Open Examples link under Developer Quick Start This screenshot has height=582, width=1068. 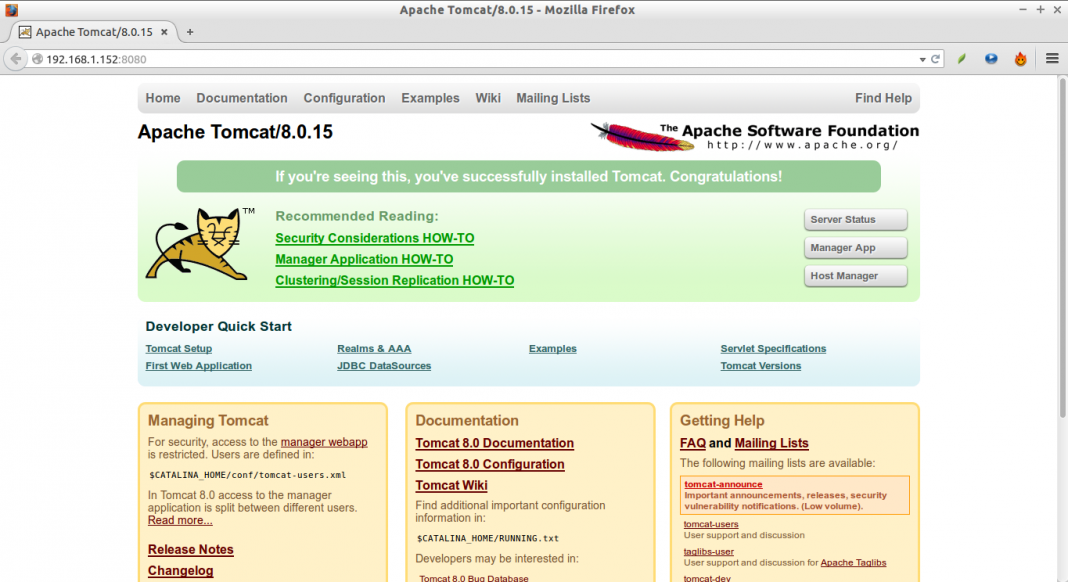(x=552, y=348)
